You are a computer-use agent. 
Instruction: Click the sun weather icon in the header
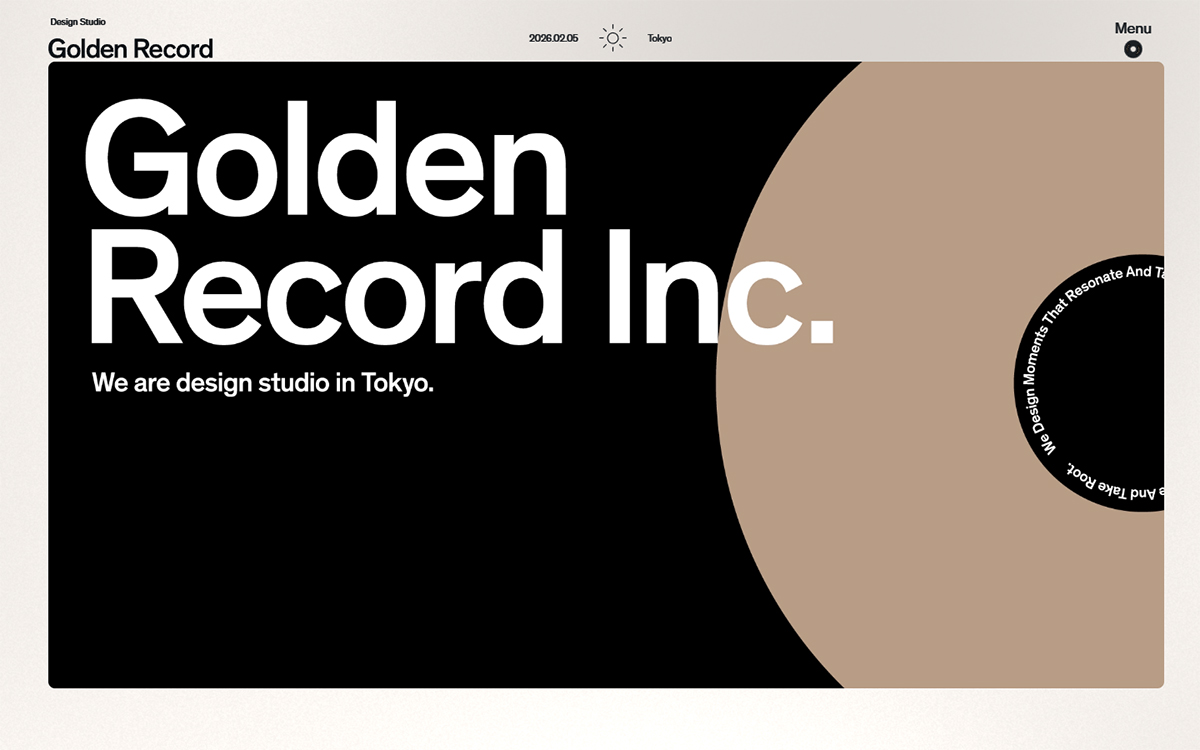pyautogui.click(x=611, y=37)
